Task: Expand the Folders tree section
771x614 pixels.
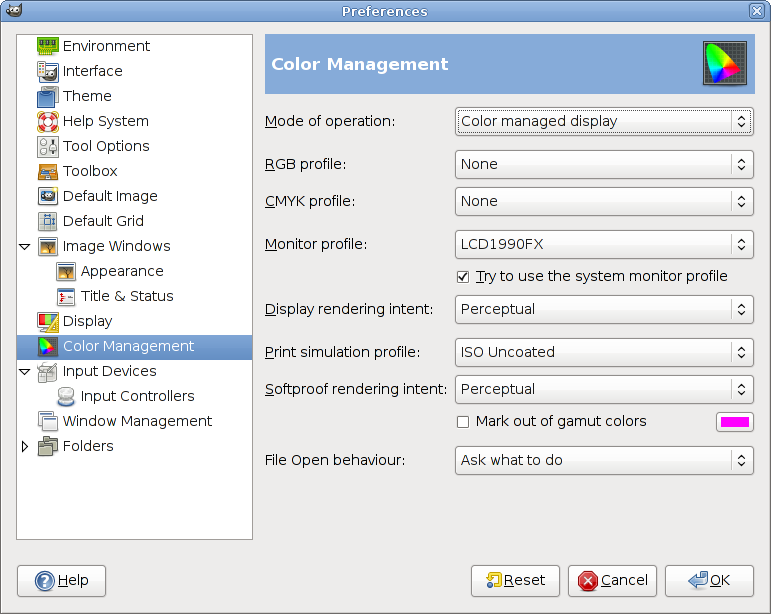Action: click(x=25, y=446)
